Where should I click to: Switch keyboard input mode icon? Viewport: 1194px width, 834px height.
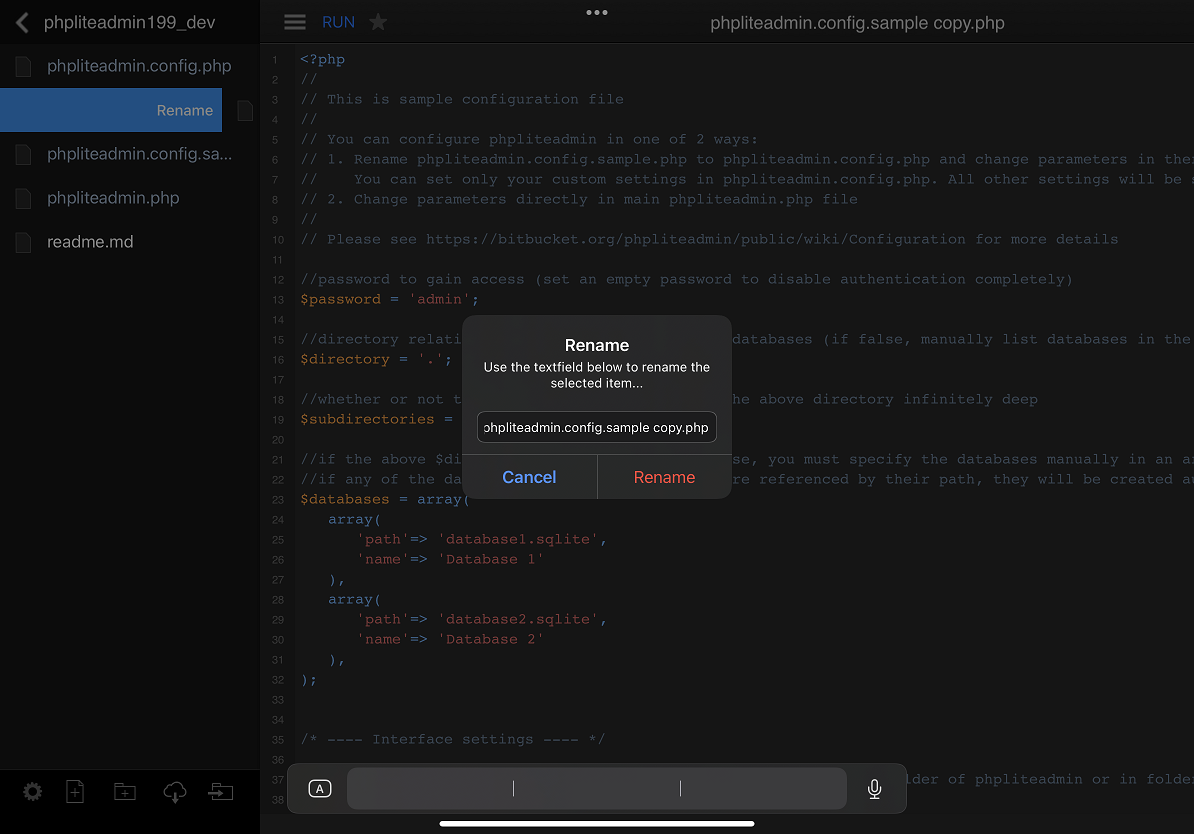coord(320,788)
